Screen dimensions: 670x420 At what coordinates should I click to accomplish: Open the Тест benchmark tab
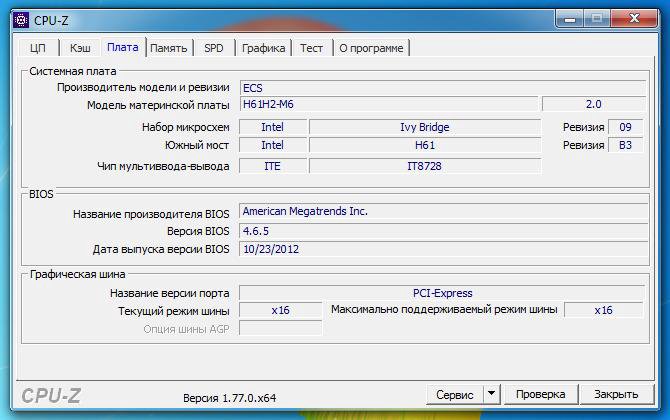pyautogui.click(x=312, y=48)
